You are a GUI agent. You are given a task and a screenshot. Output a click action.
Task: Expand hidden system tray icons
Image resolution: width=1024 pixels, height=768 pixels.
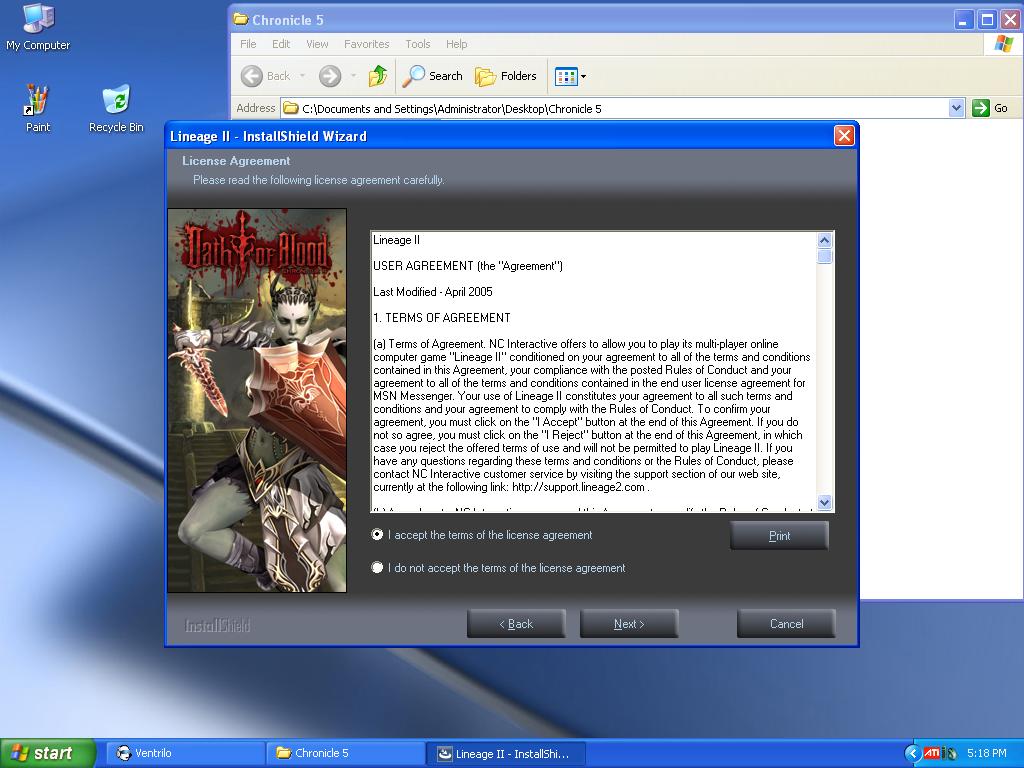click(x=912, y=753)
